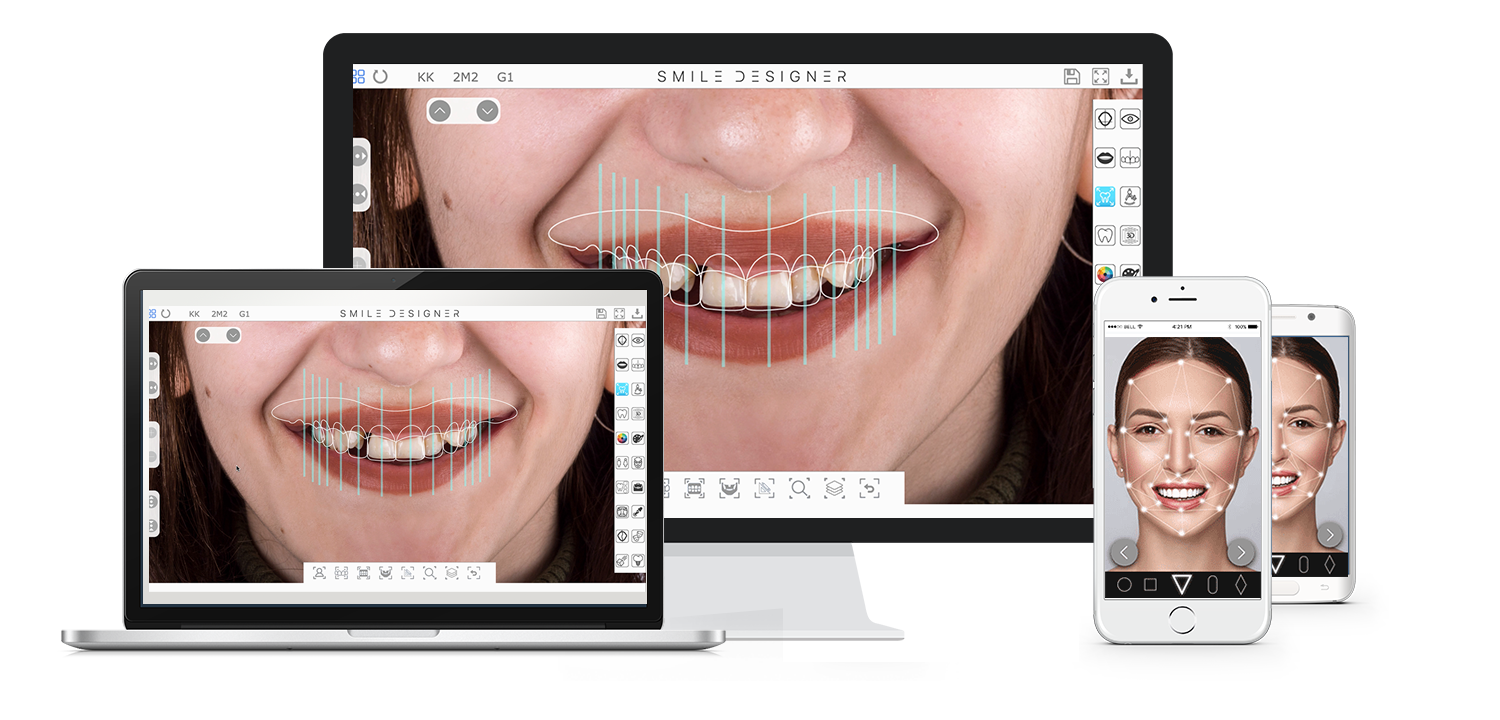Click the teeth grid icon in monitor's bottom toolbar
Image resolution: width=1500 pixels, height=720 pixels.
coord(695,488)
